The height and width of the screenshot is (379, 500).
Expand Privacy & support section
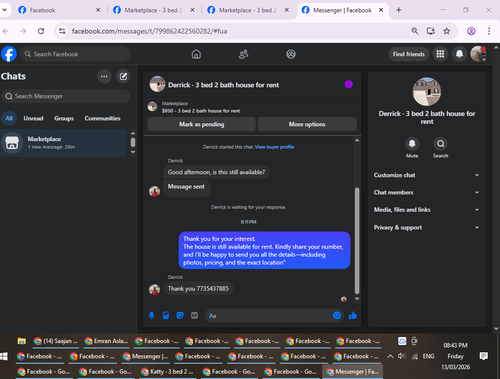(426, 227)
